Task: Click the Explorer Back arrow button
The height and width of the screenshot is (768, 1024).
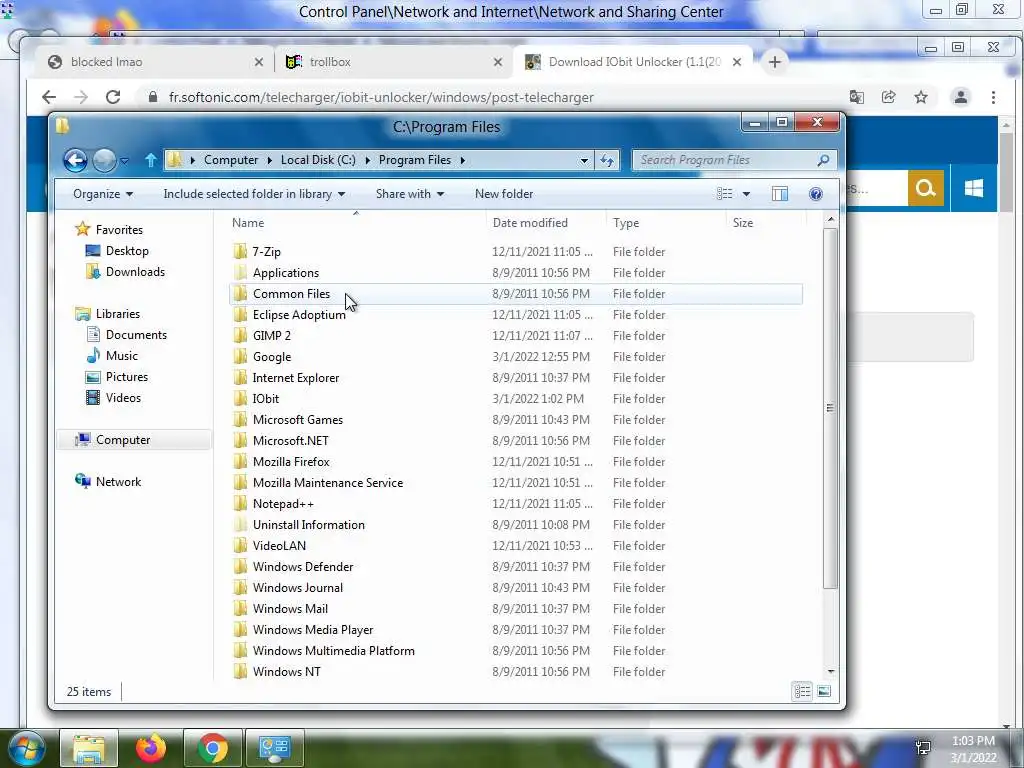Action: tap(75, 160)
